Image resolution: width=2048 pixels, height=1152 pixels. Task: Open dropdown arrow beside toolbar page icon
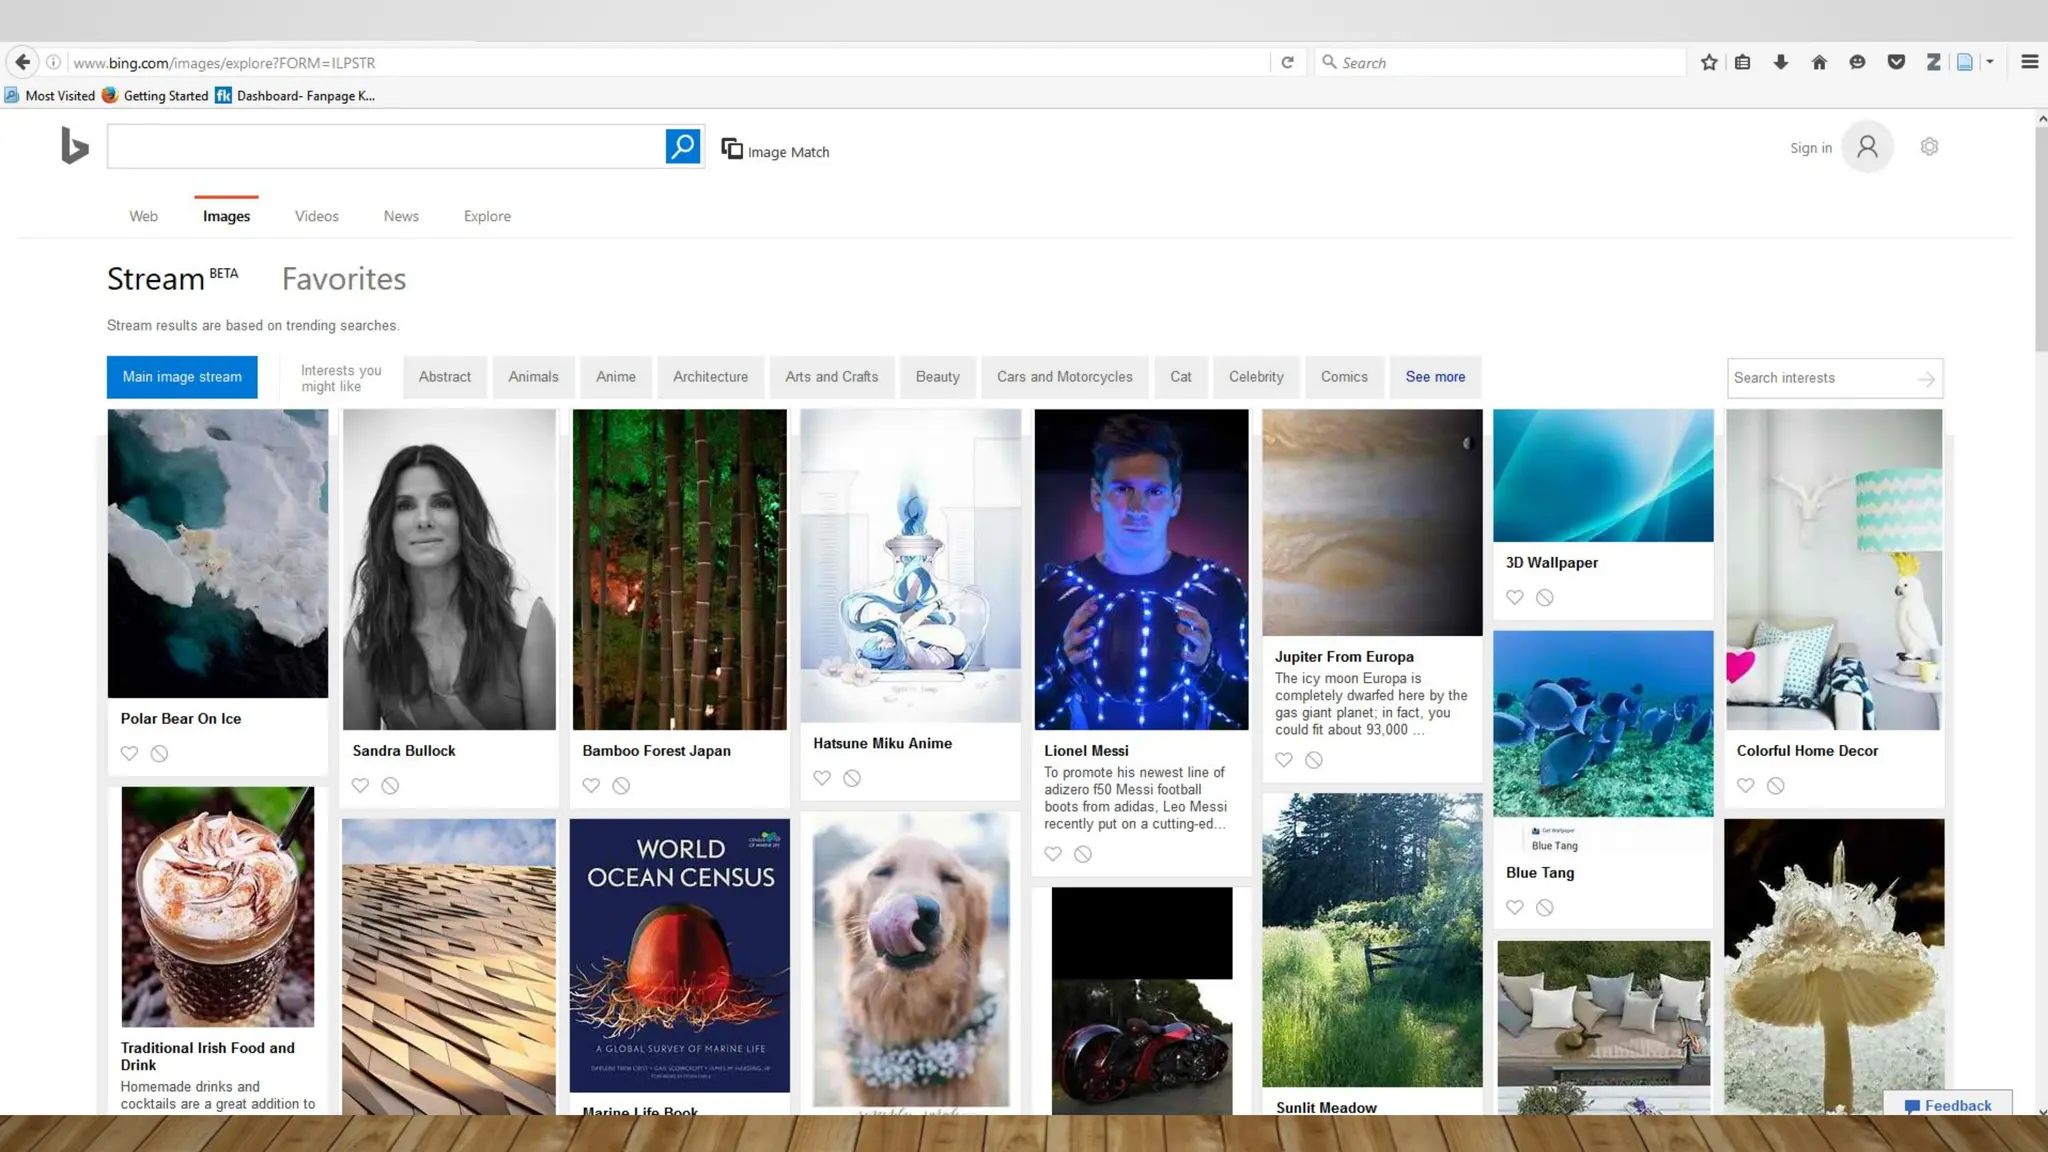[x=1990, y=62]
